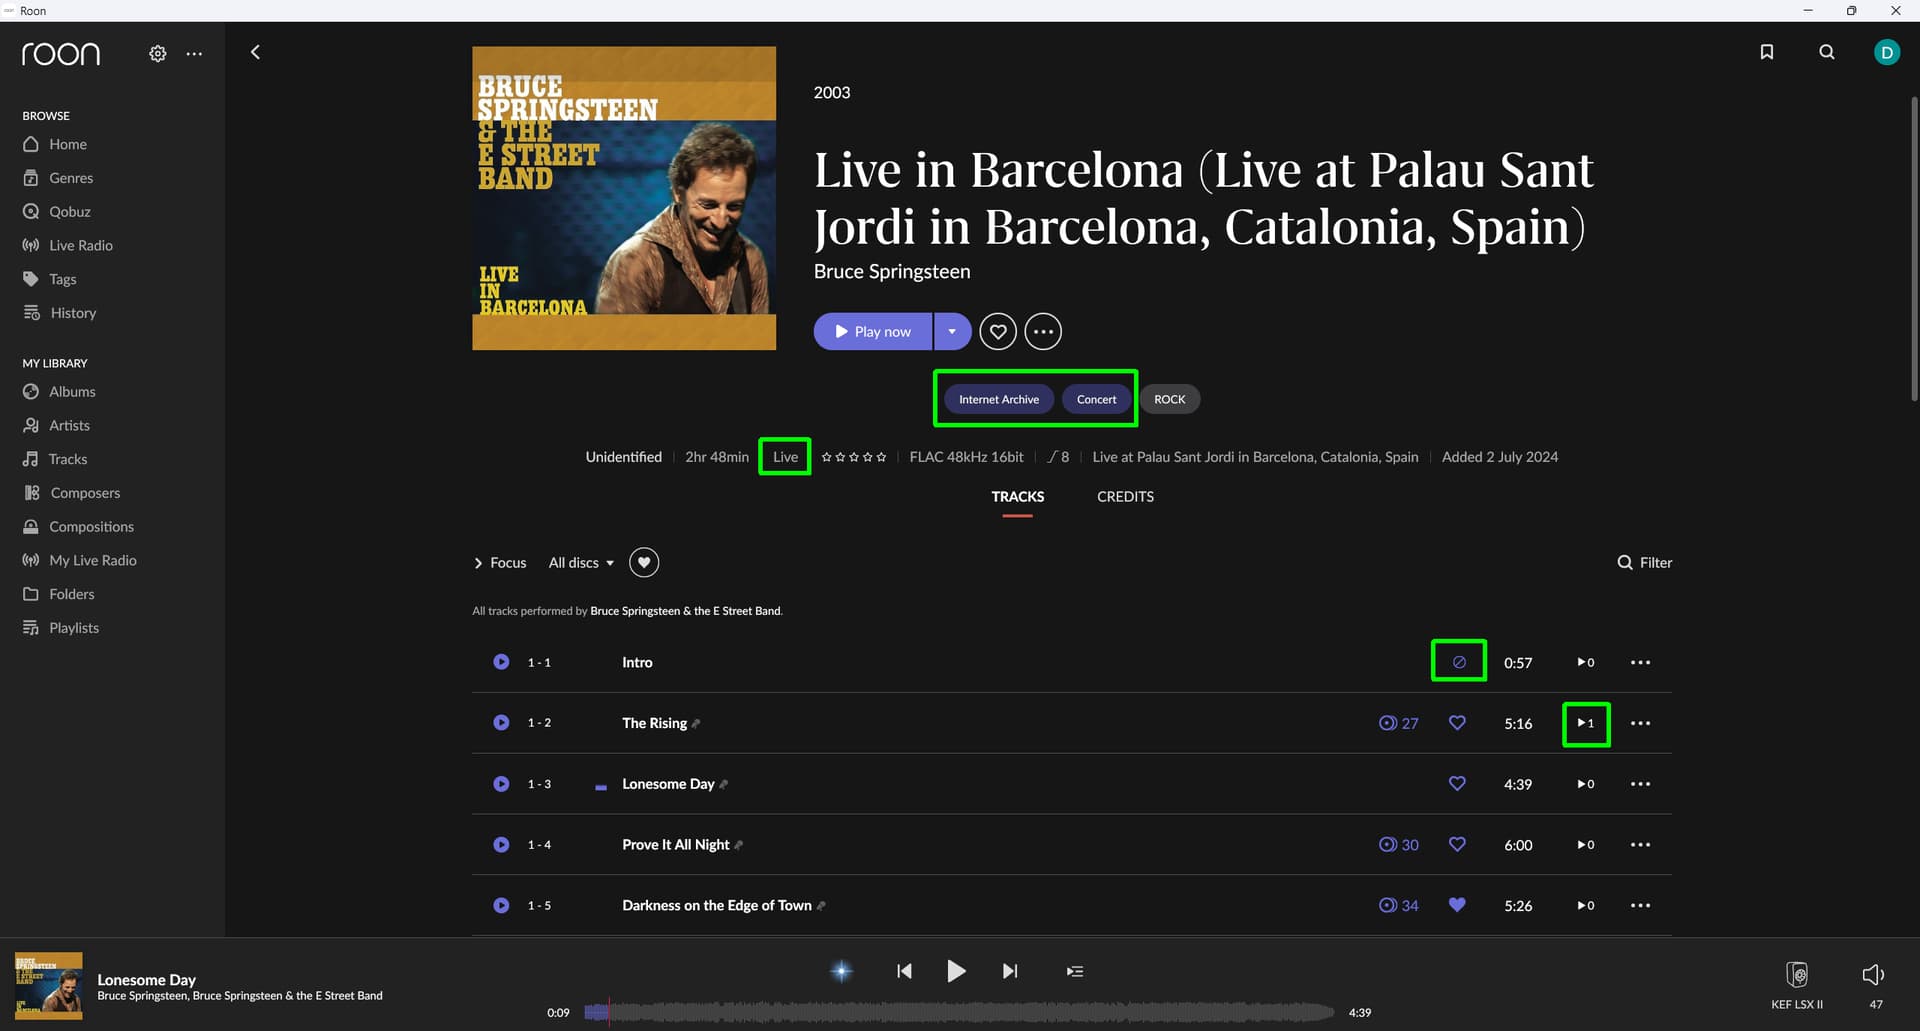Image resolution: width=1920 pixels, height=1031 pixels.
Task: Play The Rising track icon
Action: pos(501,723)
